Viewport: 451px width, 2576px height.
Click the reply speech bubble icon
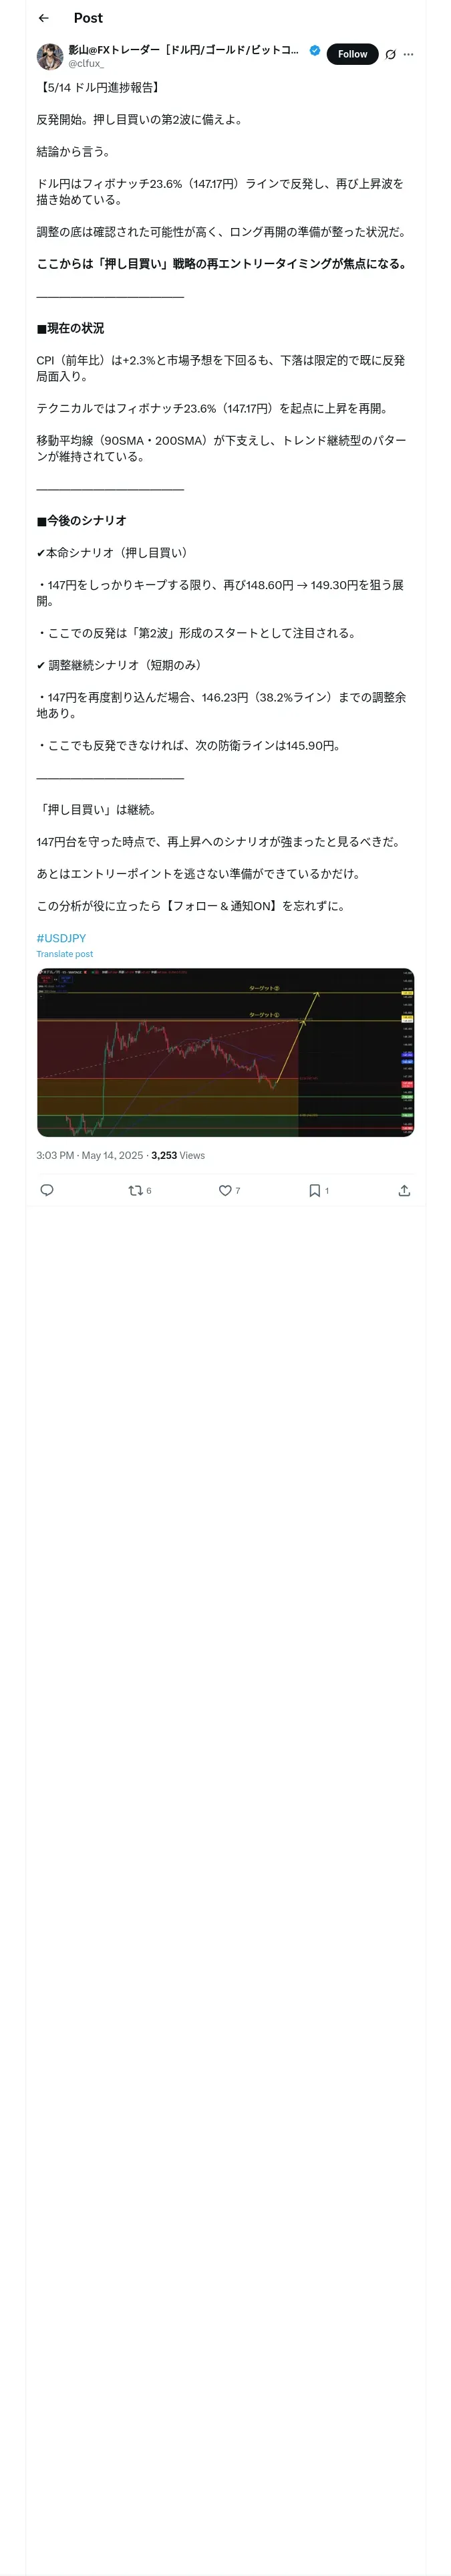(x=46, y=1190)
